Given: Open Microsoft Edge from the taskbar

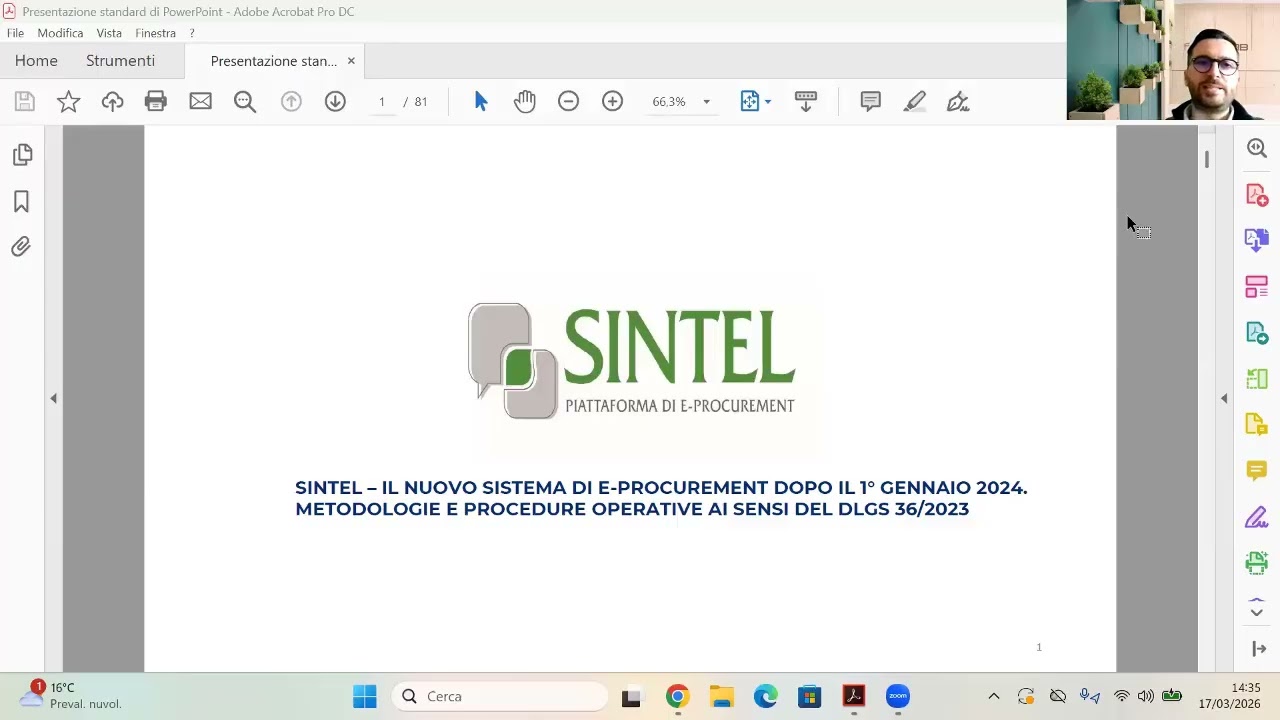Looking at the screenshot, I should tap(765, 696).
